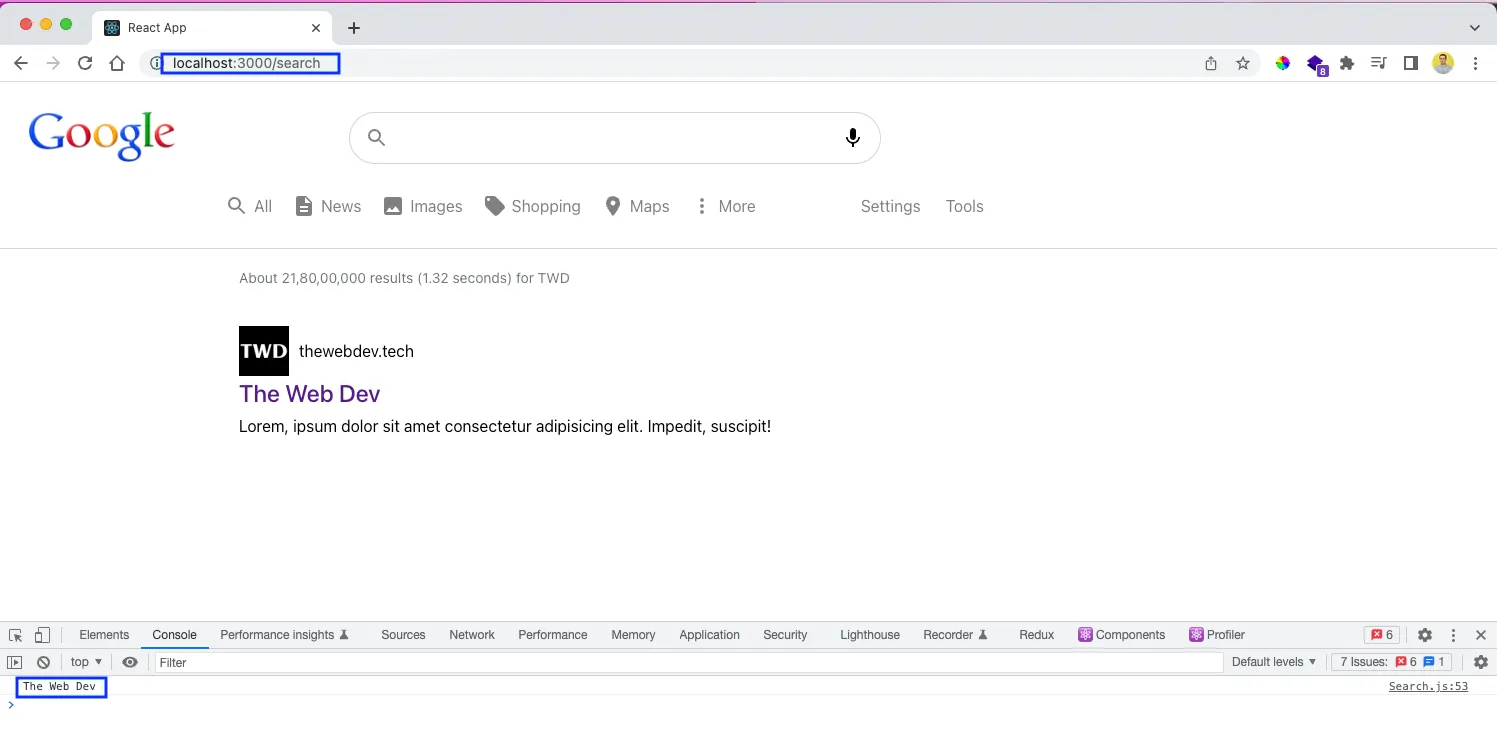Switch to the Sources tab

403,635
